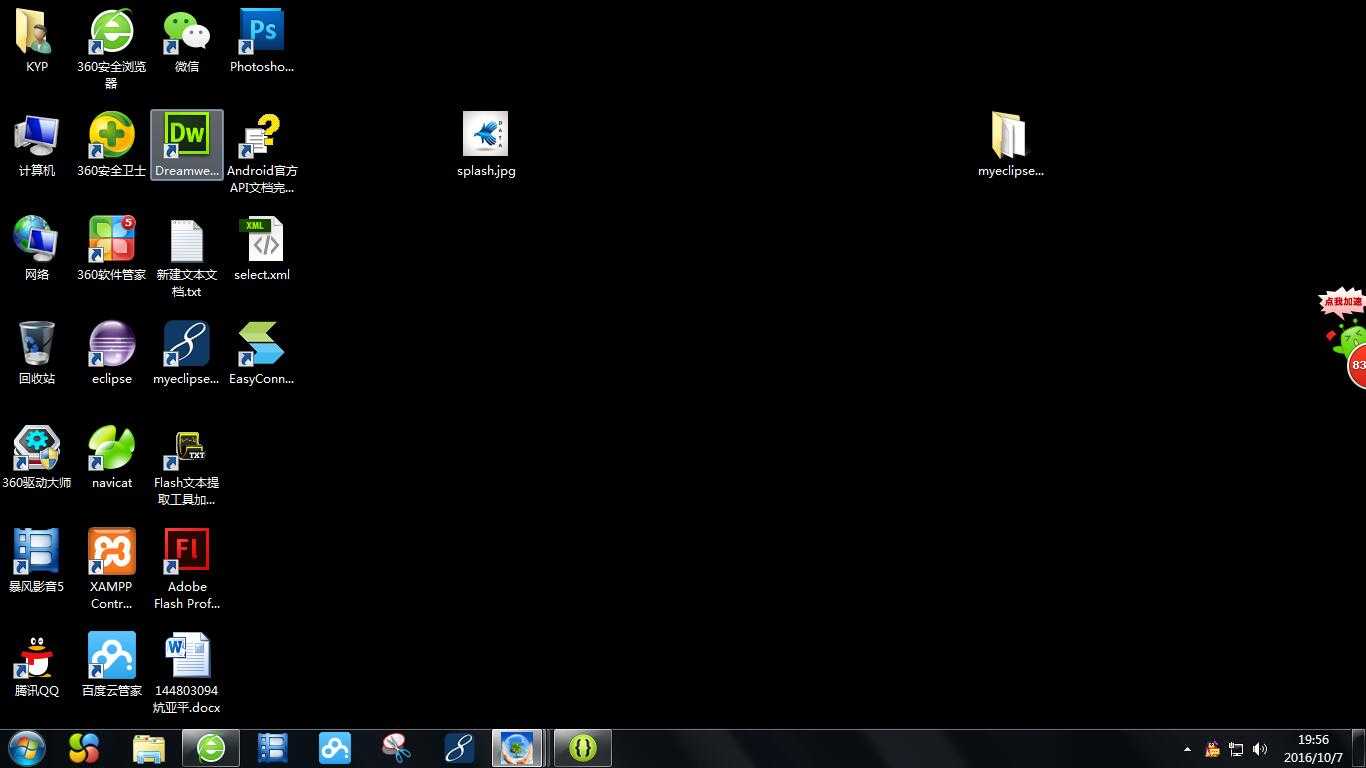Viewport: 1366px width, 768px height.
Task: Open the Windows Start menu
Action: 27,748
